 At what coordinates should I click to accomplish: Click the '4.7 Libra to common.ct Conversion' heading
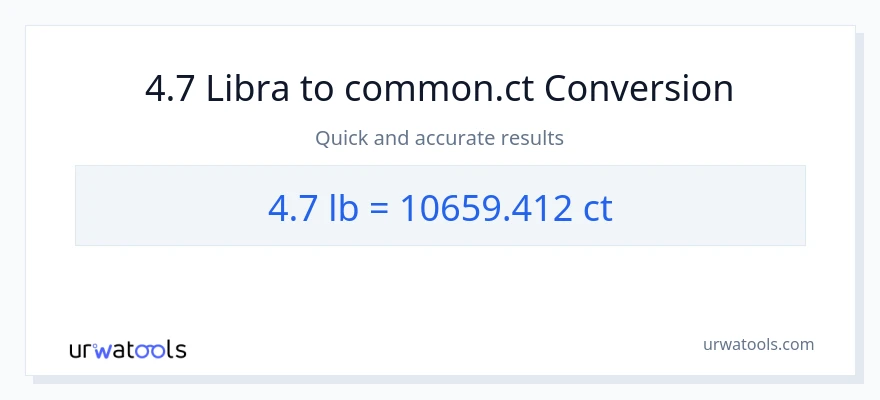(440, 89)
